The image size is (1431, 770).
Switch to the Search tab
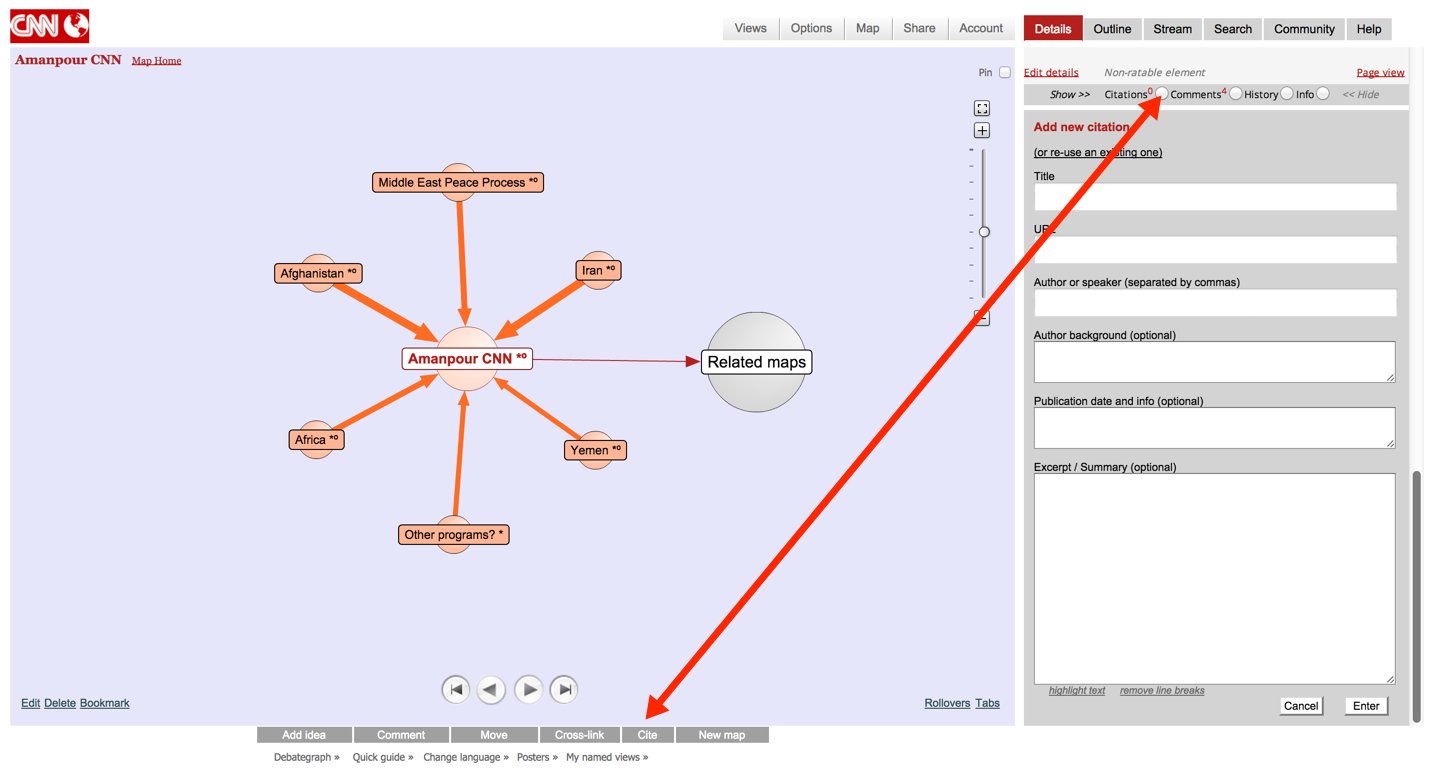(1233, 29)
